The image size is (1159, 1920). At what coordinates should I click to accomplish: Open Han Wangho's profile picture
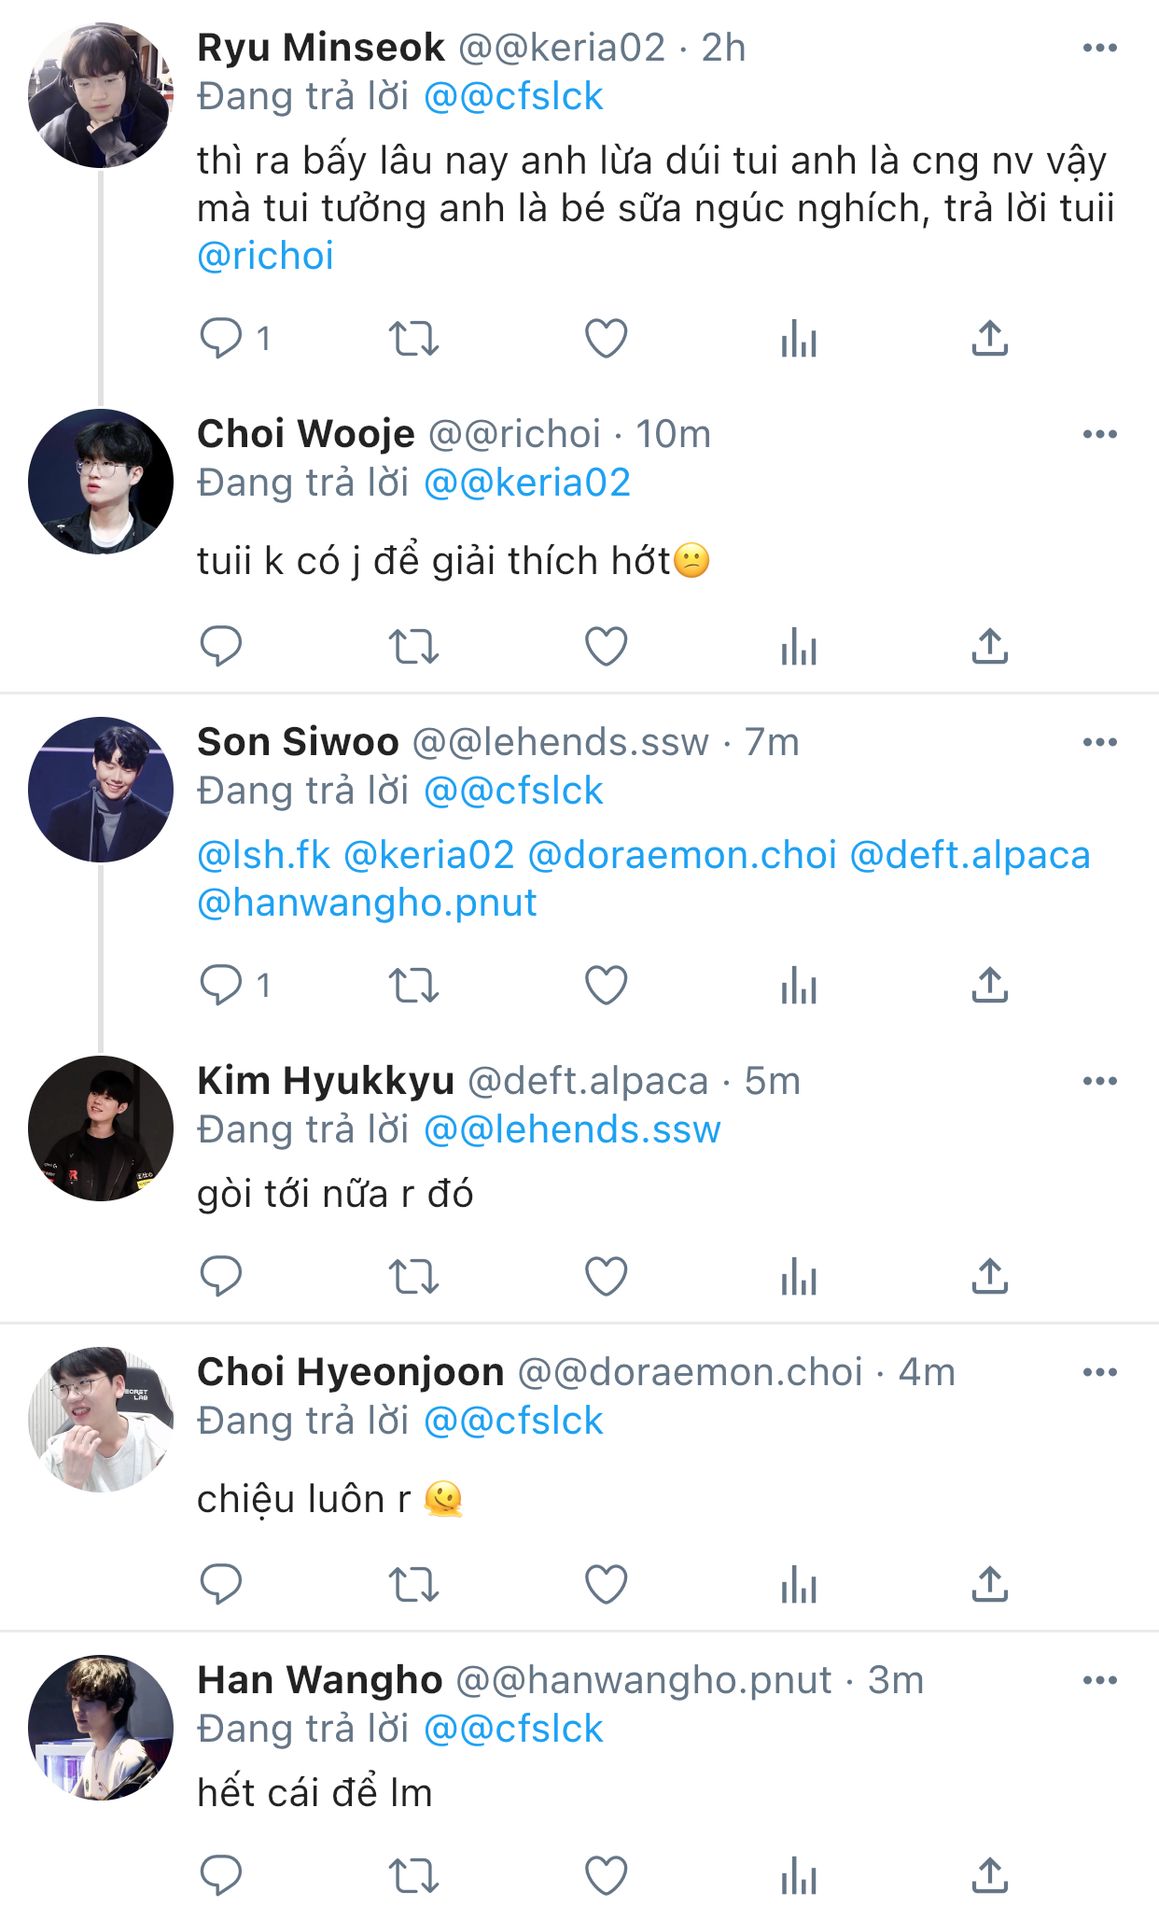[x=100, y=1728]
